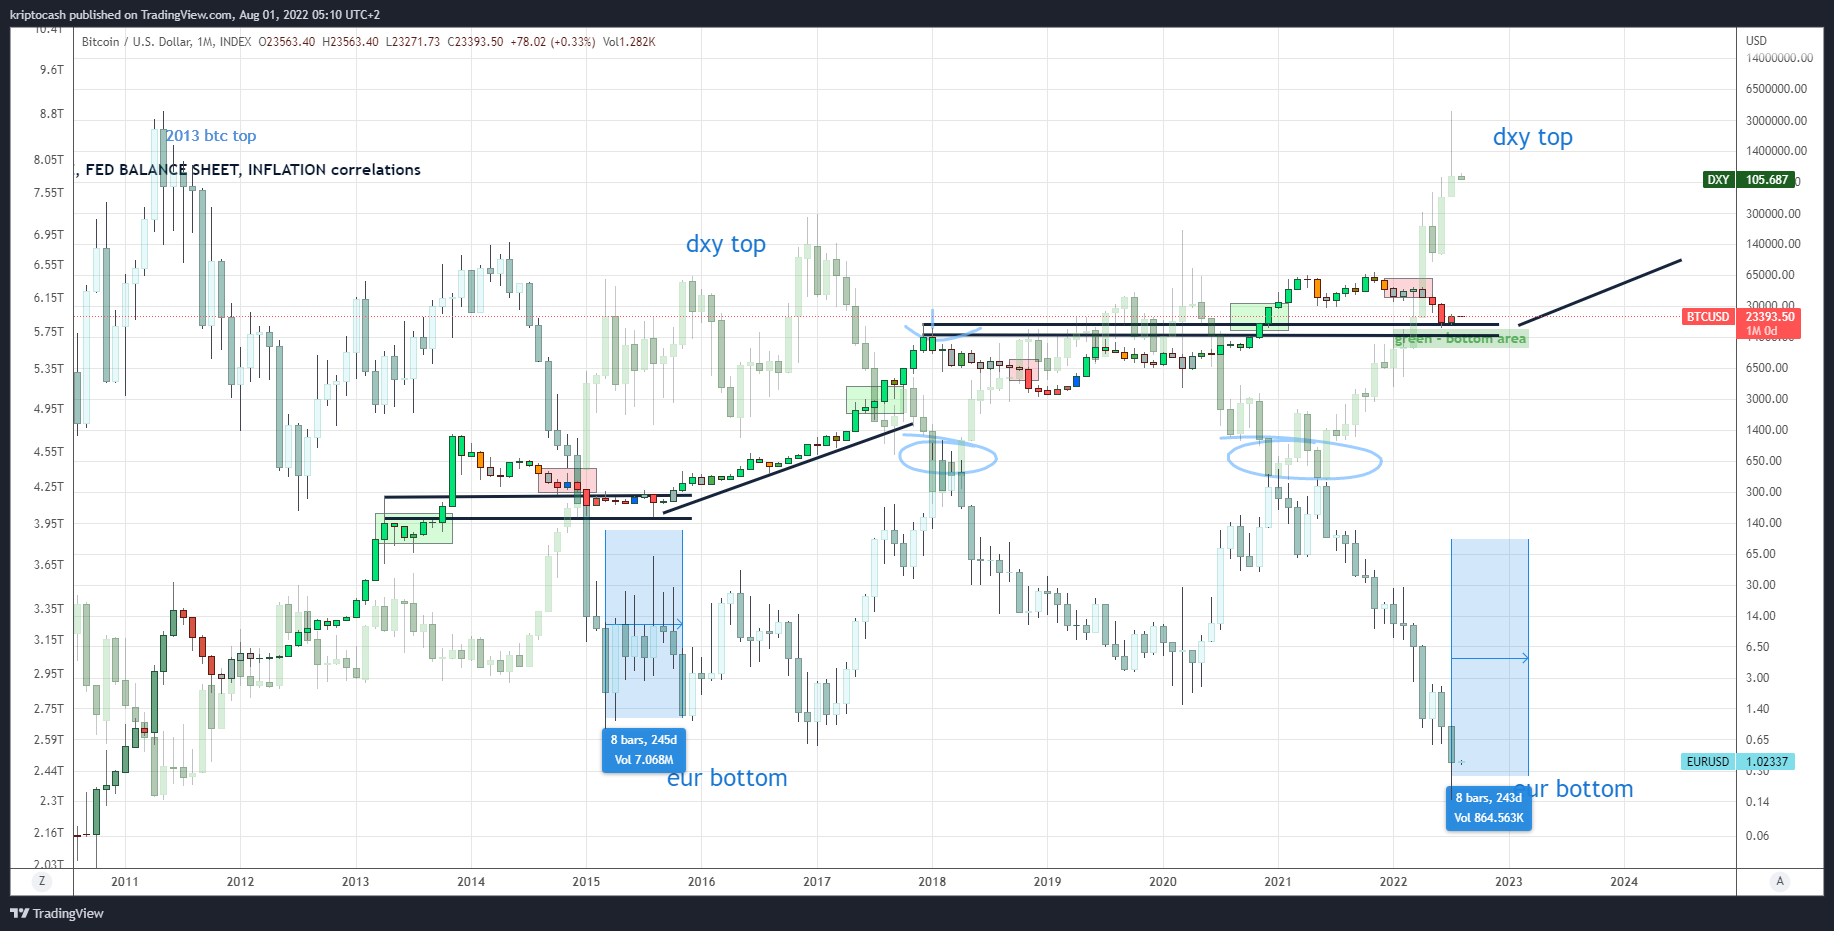Click the chart title Bitcoin / U.S. Dollar
This screenshot has height=931, width=1834.
pyautogui.click(x=136, y=42)
